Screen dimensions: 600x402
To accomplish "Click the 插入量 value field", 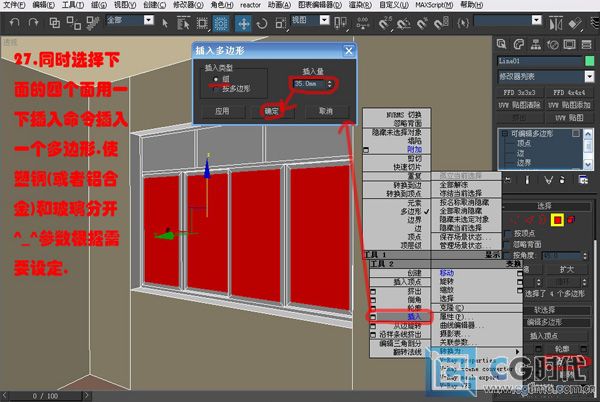I will click(x=309, y=84).
